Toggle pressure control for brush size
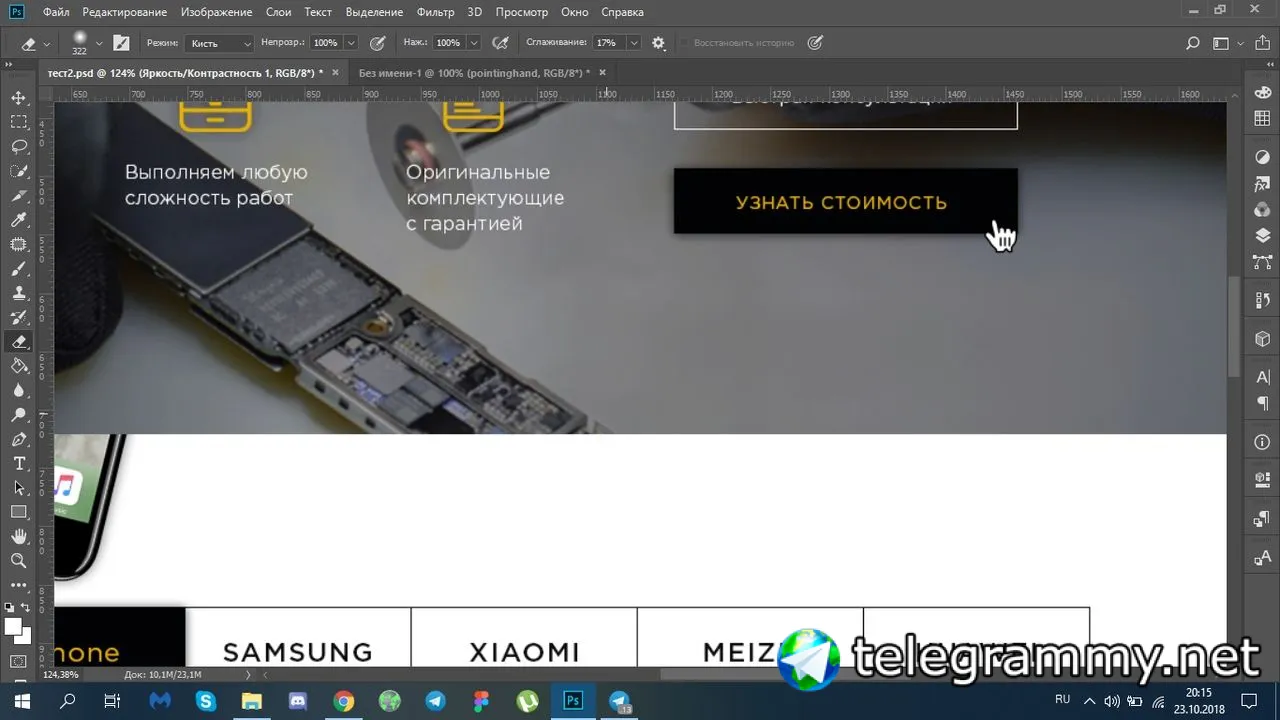 click(816, 43)
